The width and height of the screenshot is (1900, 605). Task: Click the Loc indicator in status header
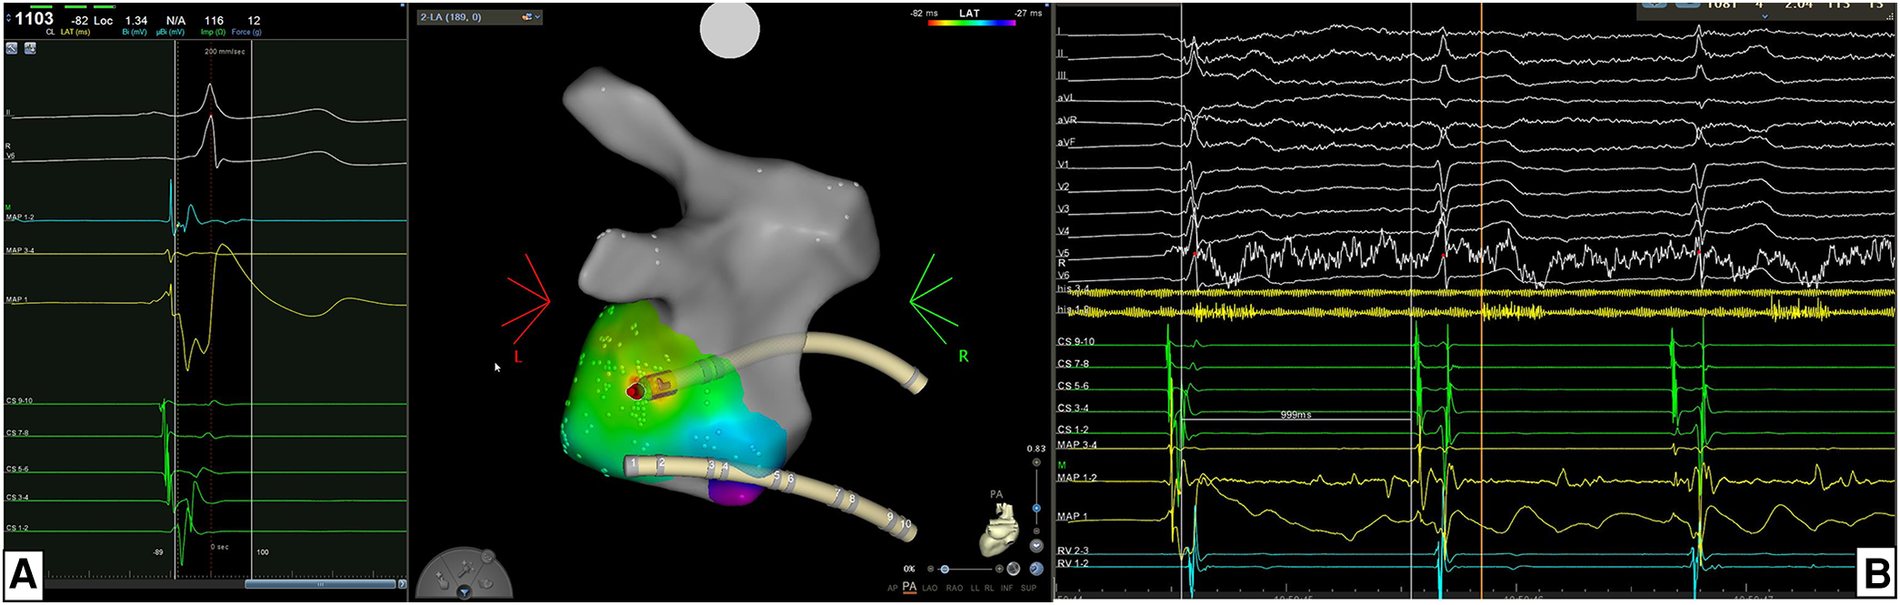(103, 20)
